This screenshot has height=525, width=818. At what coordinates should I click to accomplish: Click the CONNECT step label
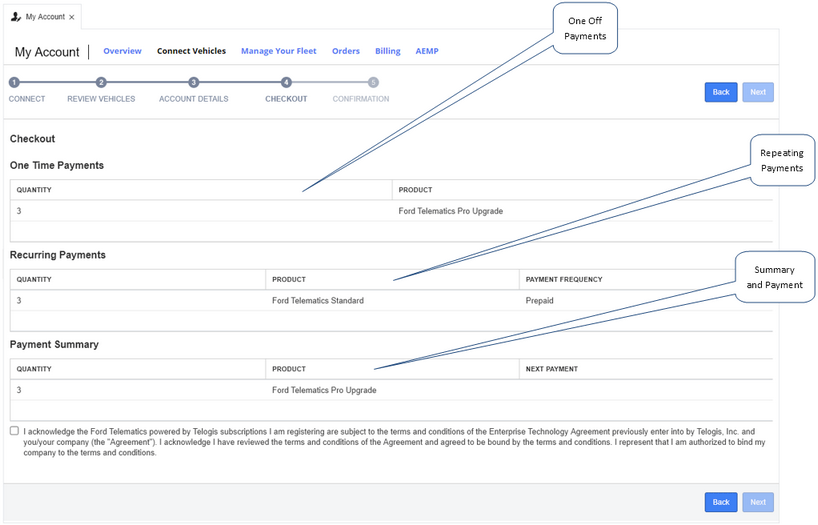click(x=27, y=99)
